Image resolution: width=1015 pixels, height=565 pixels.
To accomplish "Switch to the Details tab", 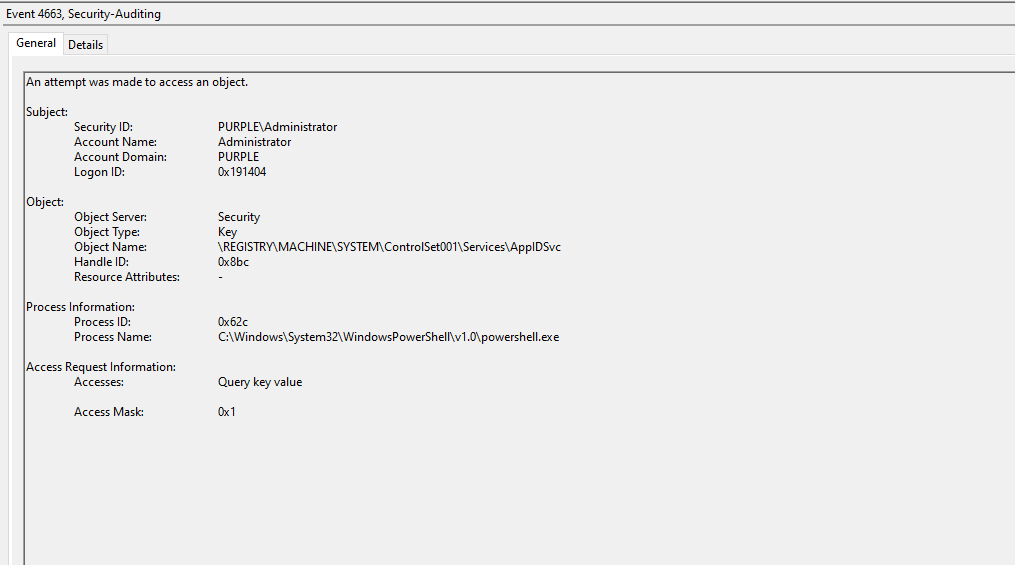I will 85,45.
